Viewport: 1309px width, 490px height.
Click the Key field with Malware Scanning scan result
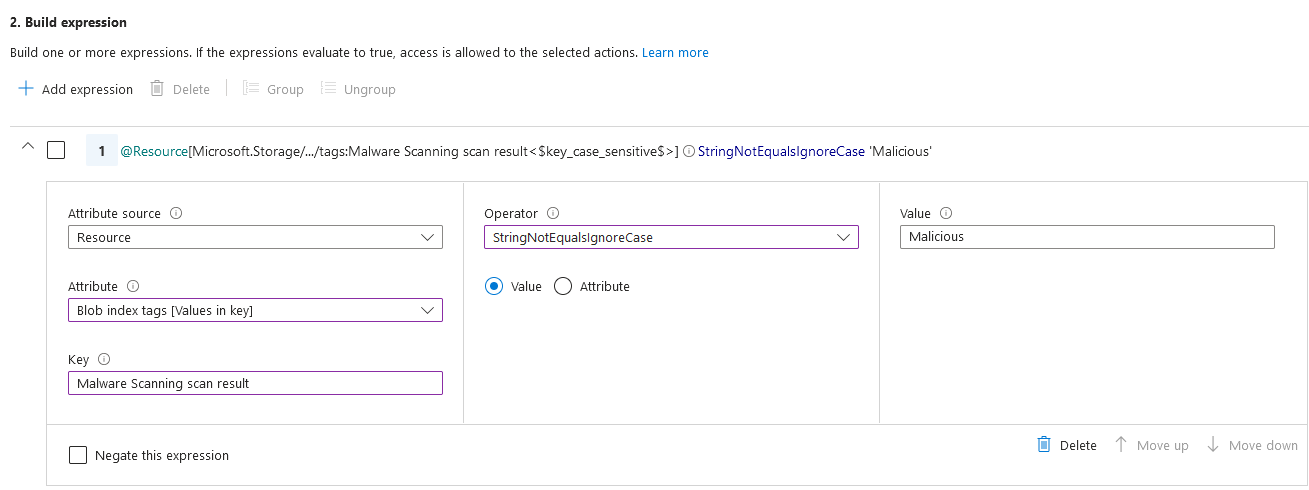[x=255, y=383]
